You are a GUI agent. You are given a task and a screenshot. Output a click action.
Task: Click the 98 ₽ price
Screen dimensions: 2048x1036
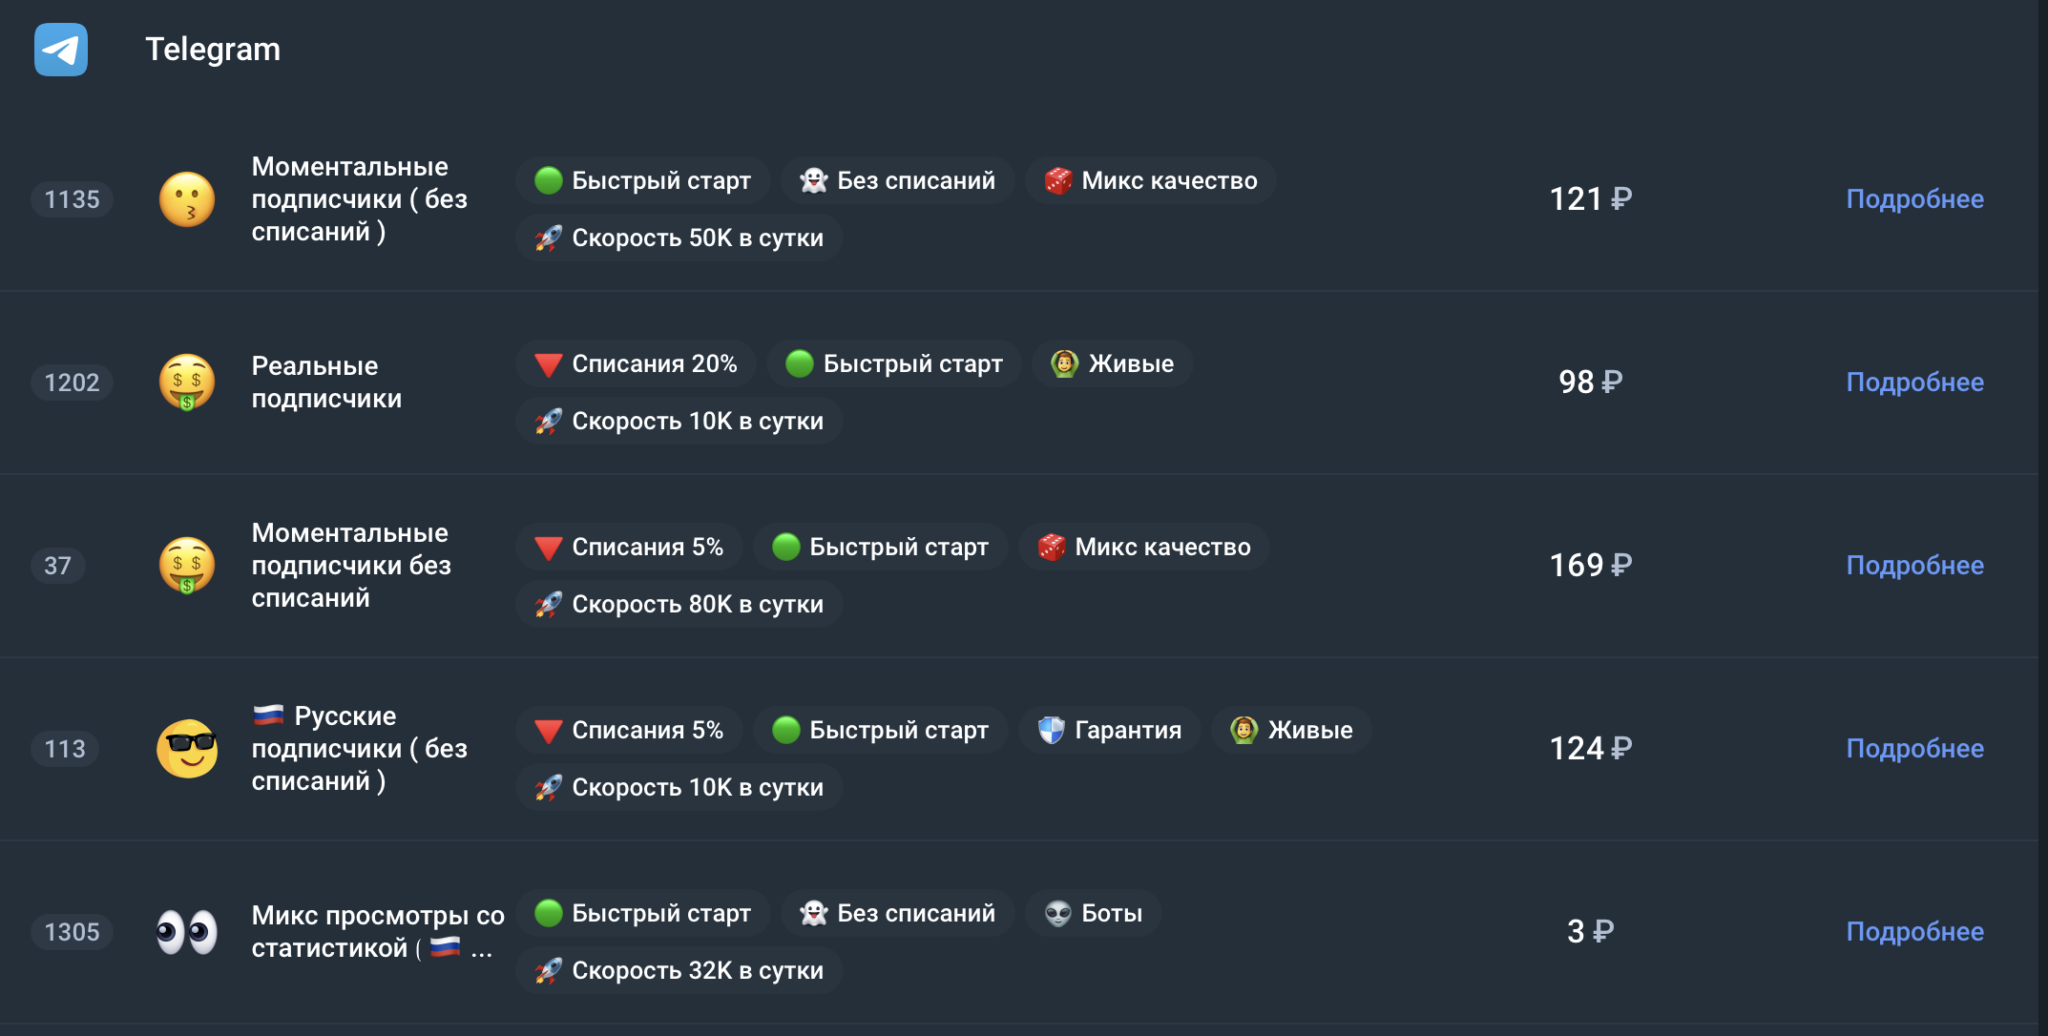click(x=1590, y=382)
